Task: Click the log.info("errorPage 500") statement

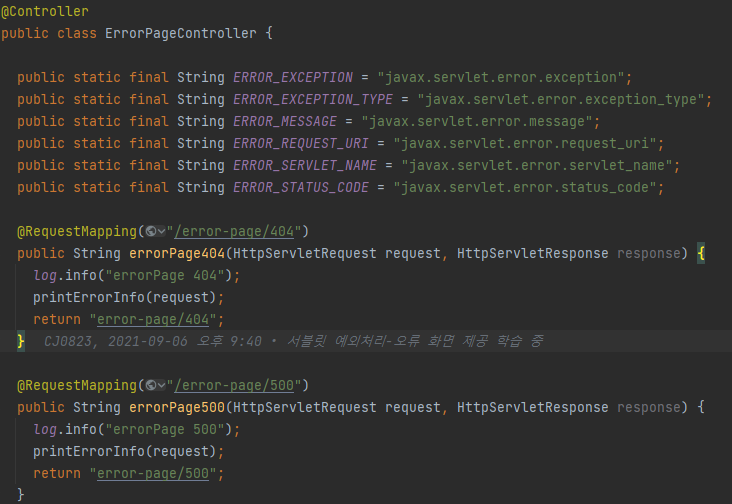Action: [136, 429]
